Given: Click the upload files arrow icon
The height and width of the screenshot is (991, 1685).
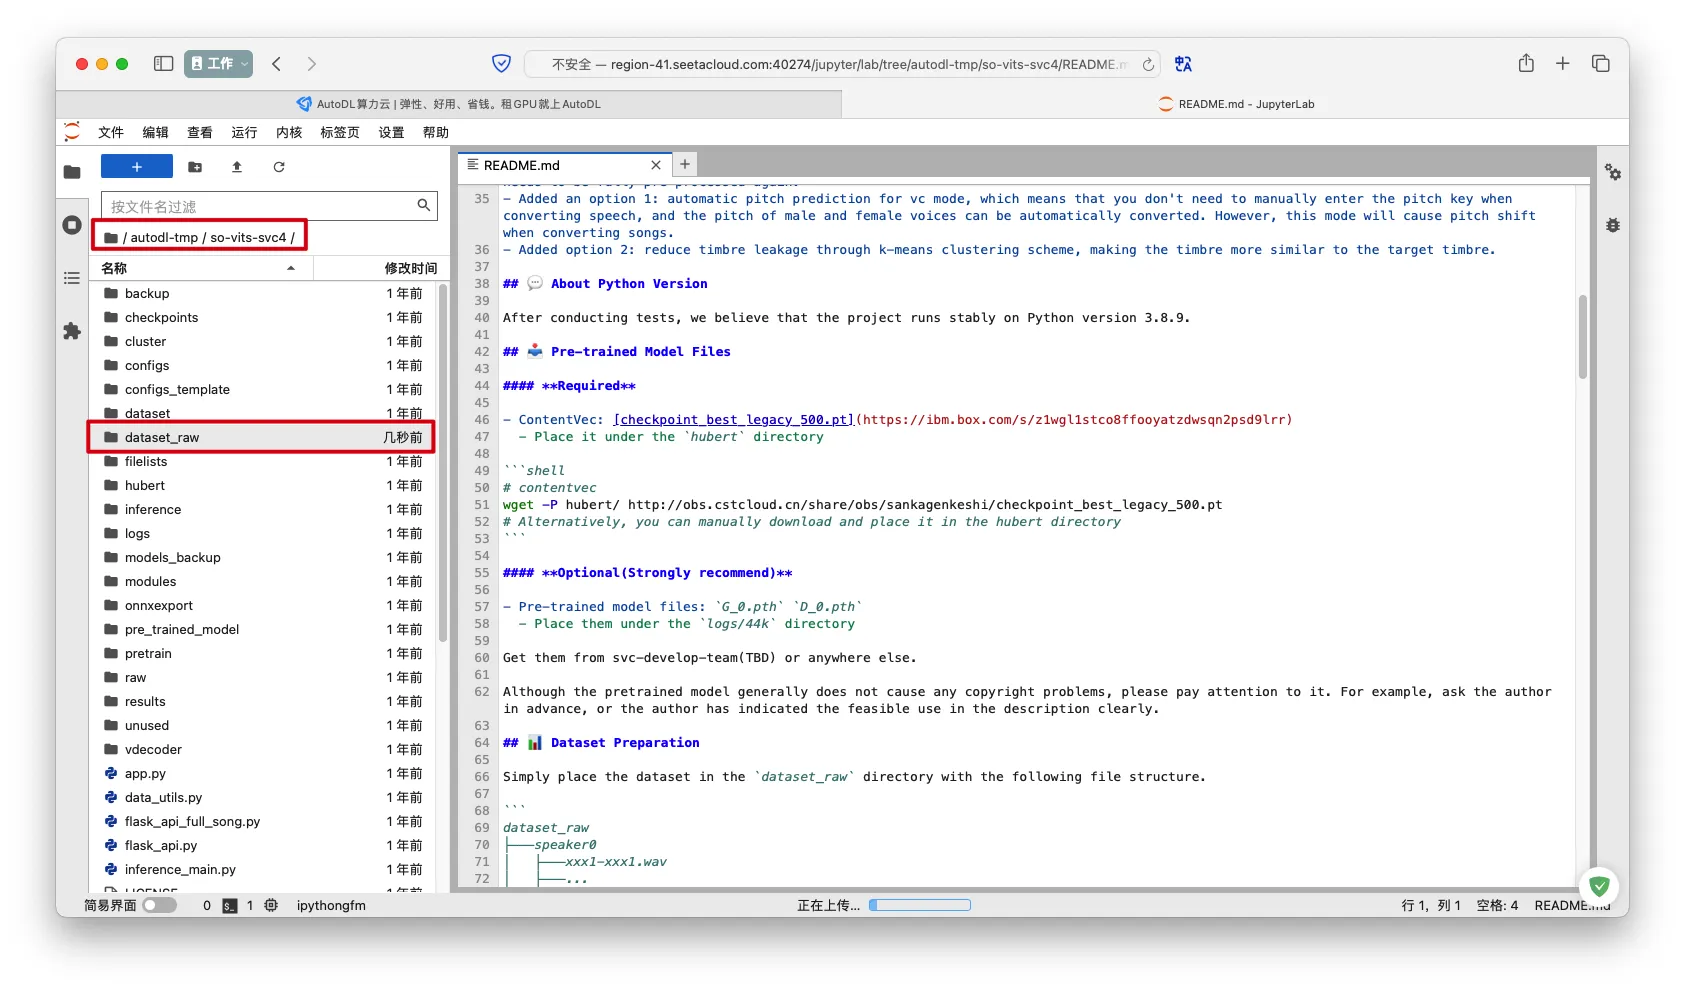Looking at the screenshot, I should (x=237, y=167).
